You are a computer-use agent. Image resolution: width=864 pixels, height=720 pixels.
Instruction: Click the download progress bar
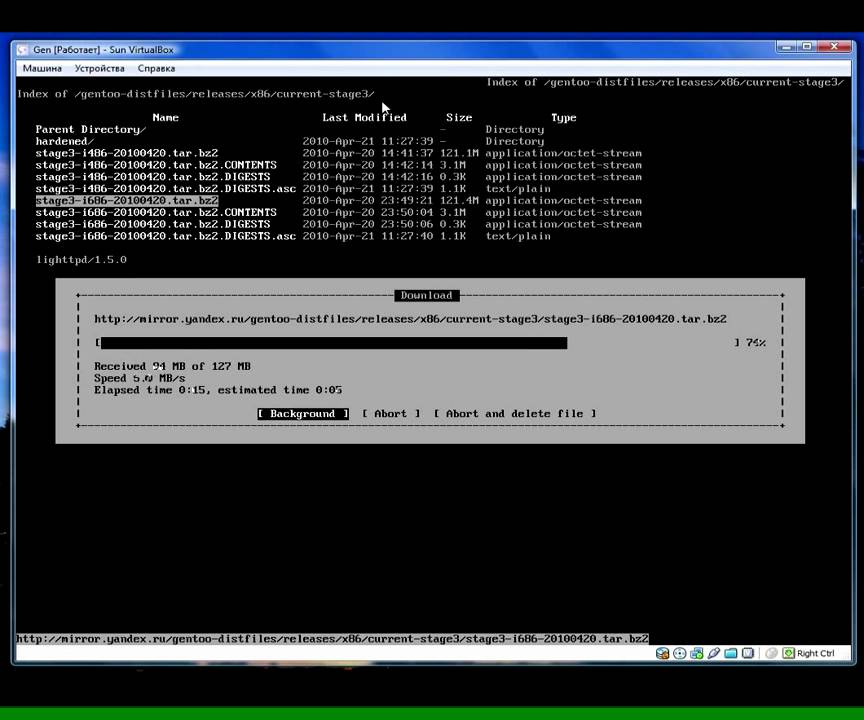pyautogui.click(x=418, y=343)
